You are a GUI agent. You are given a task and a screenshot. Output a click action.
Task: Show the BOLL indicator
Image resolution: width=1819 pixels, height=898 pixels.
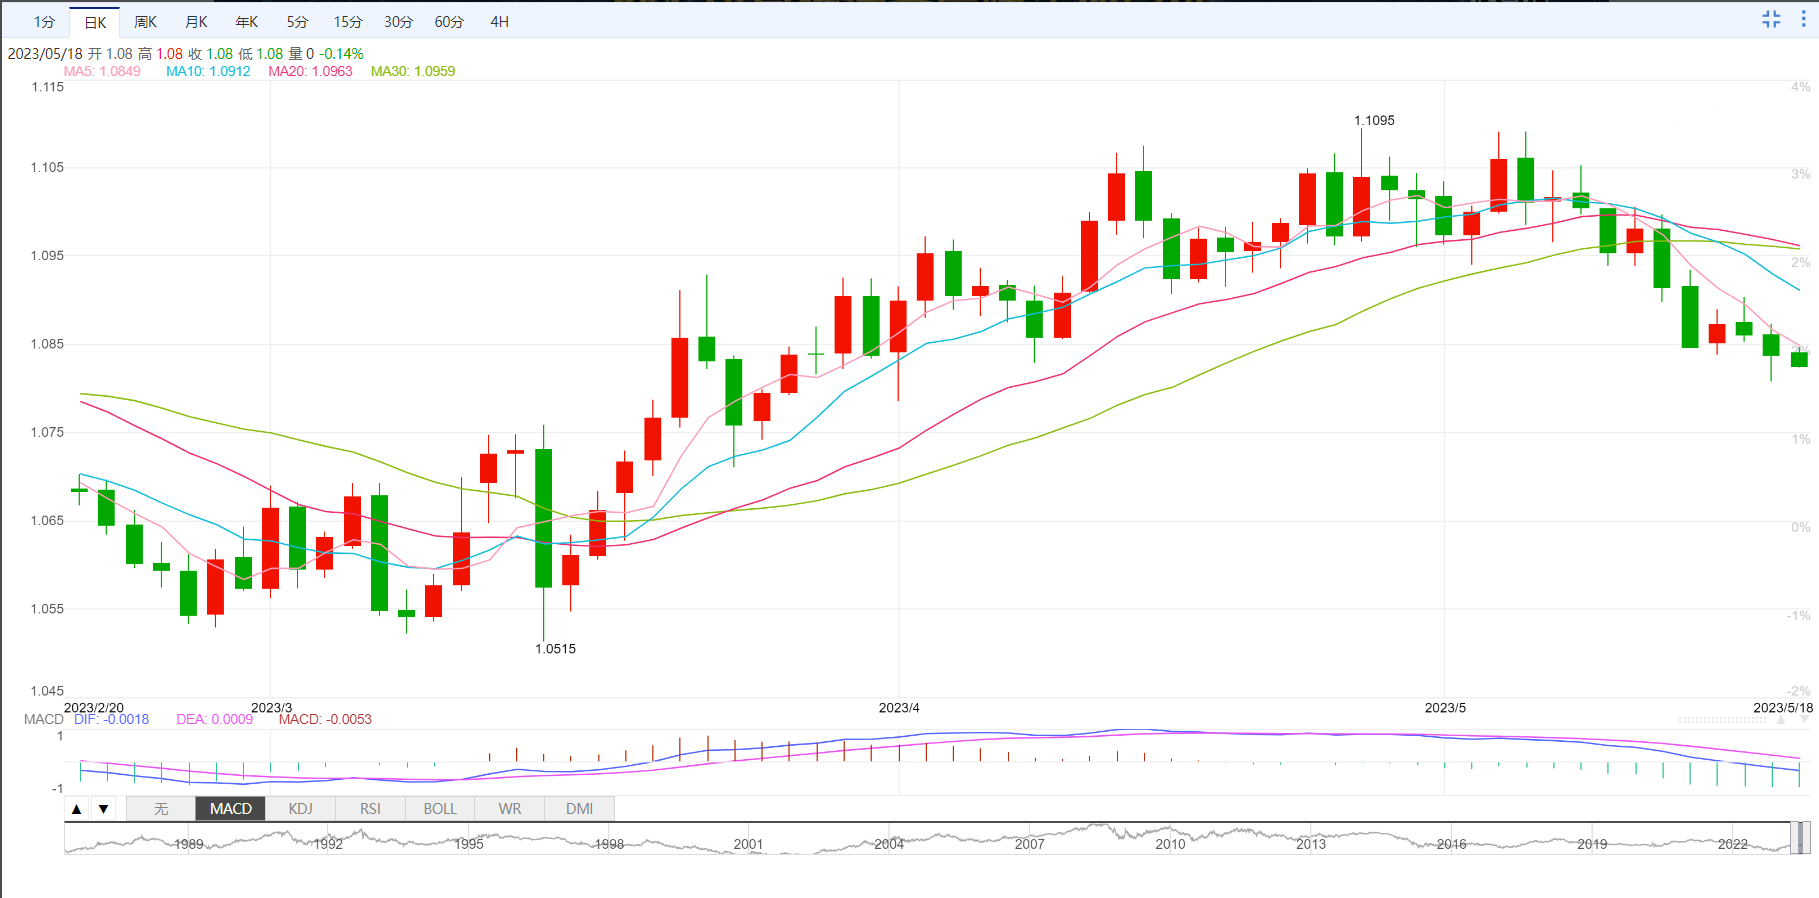(440, 809)
